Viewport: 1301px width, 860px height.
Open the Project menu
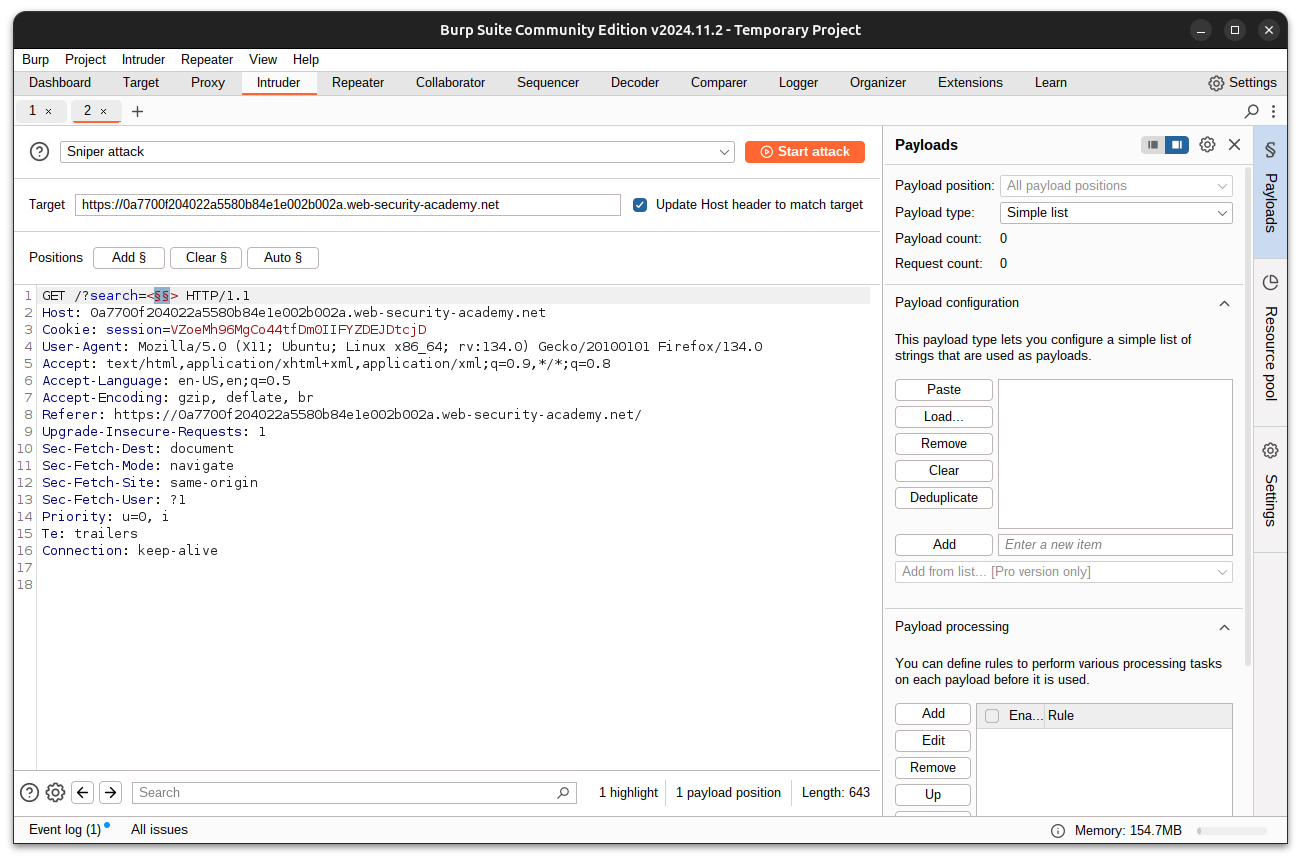[x=86, y=60]
